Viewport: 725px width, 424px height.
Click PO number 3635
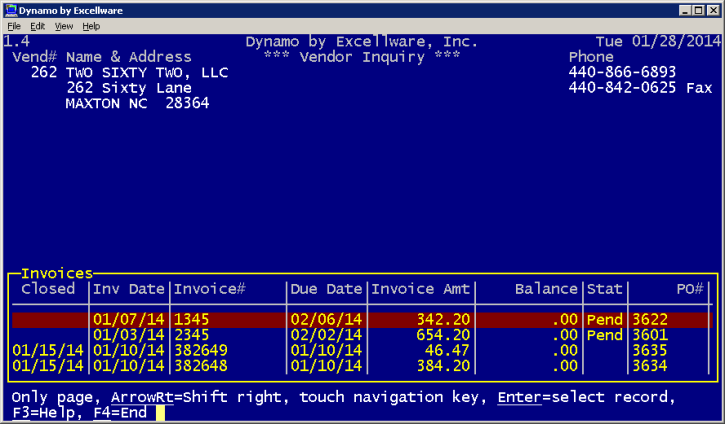pos(650,350)
